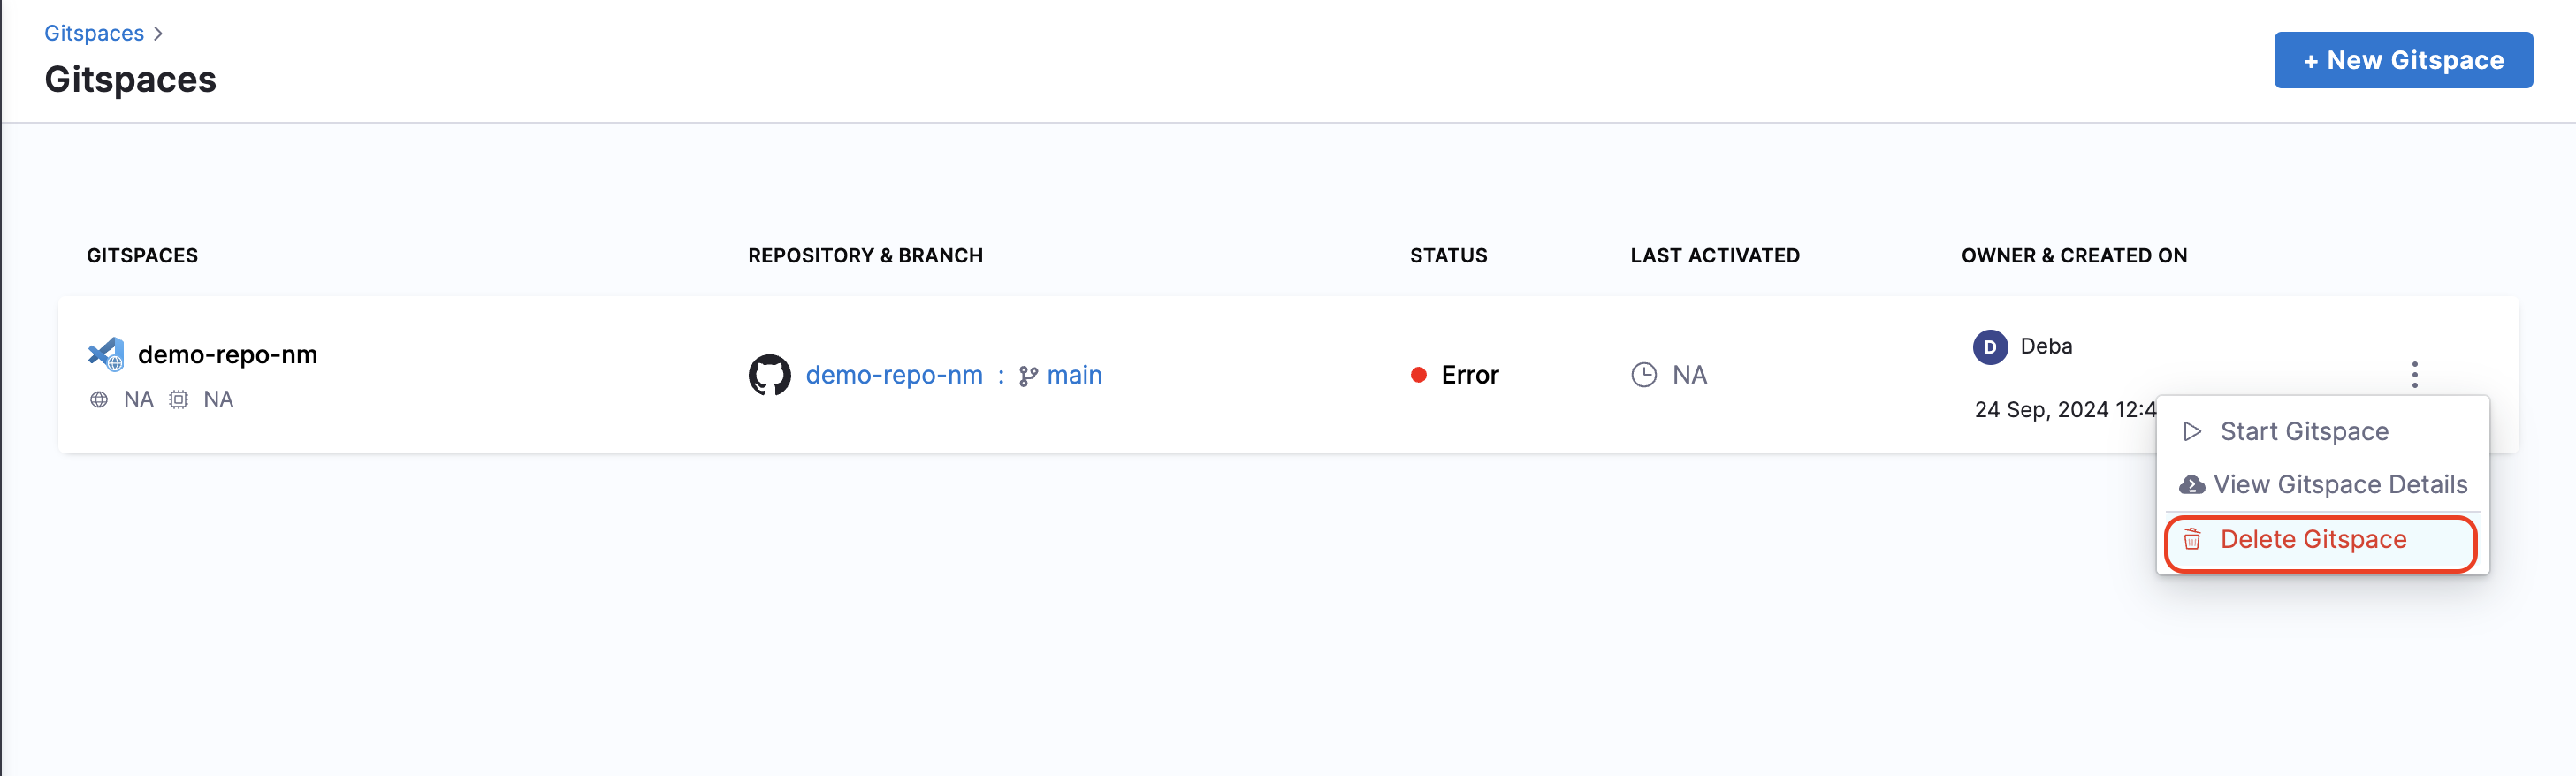2576x776 pixels.
Task: Click the breadcrumb chevron after Gitspaces
Action: 158,34
